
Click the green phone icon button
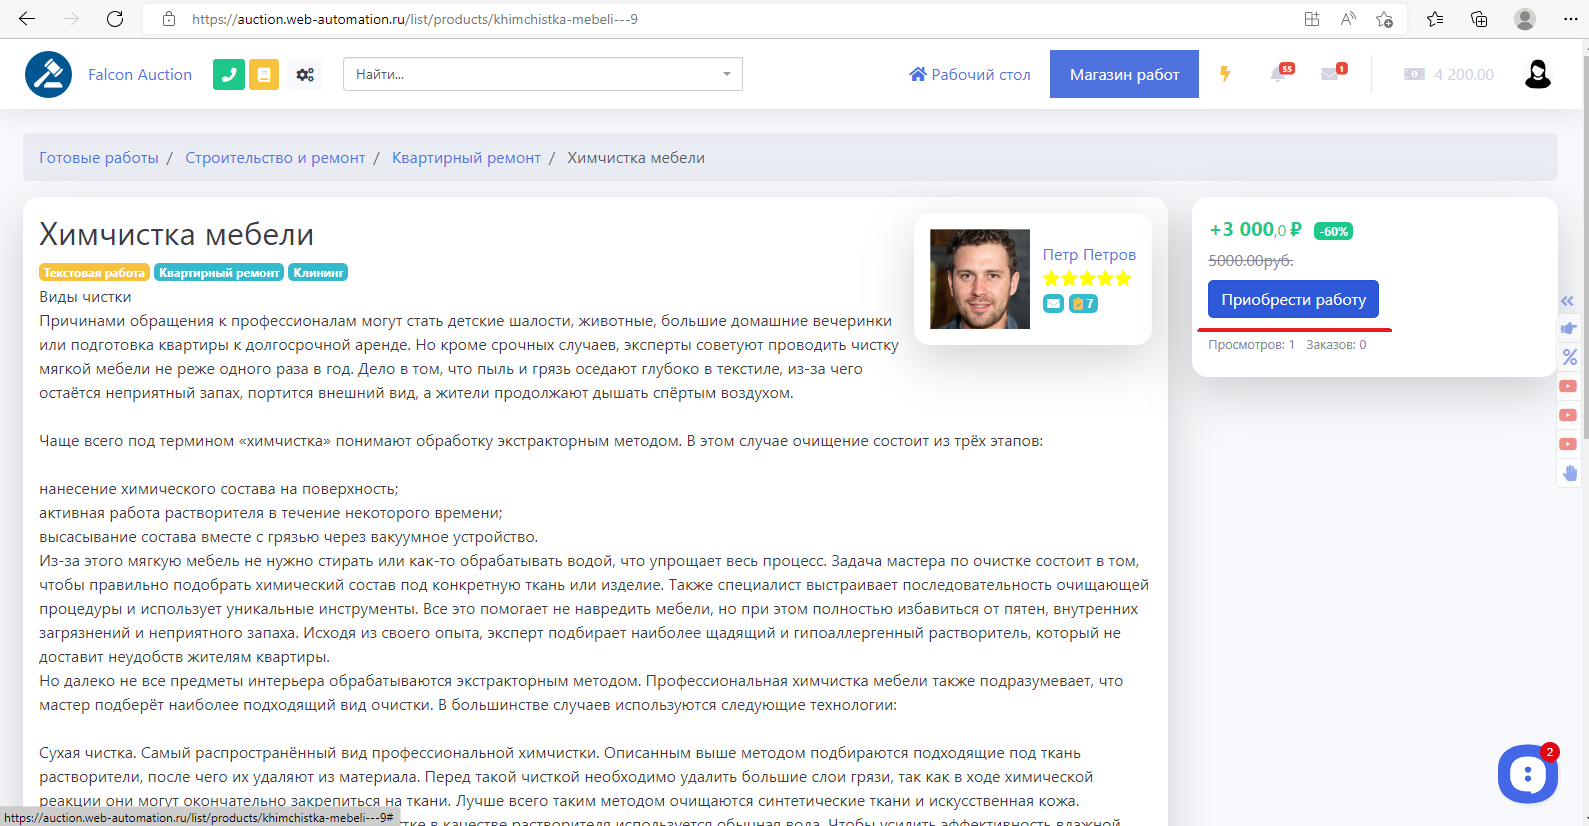click(229, 74)
